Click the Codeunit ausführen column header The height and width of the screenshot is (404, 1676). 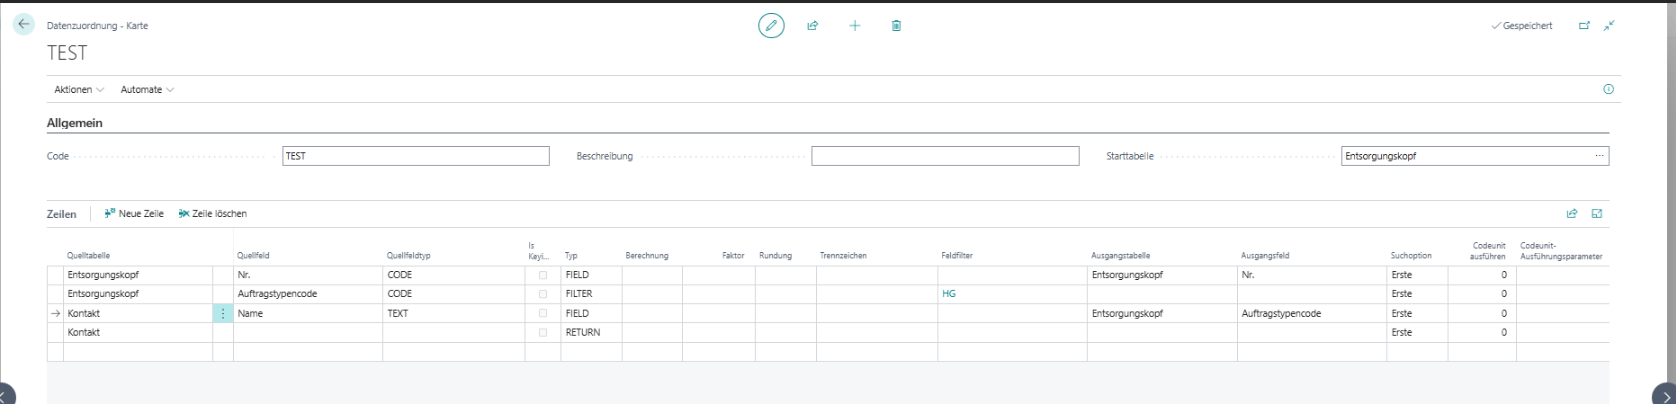pos(1489,251)
